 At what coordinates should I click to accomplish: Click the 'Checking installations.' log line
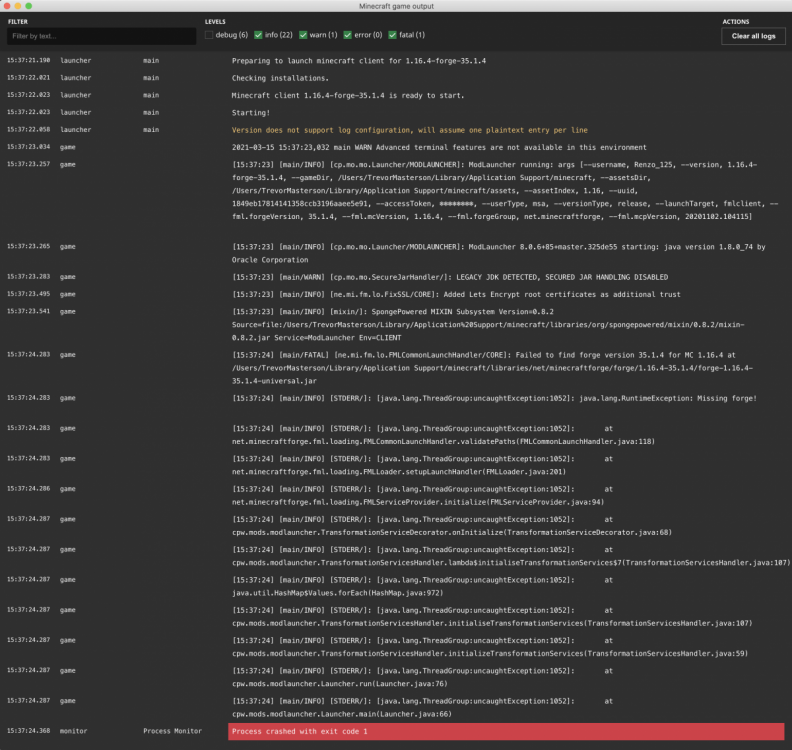click(x=280, y=78)
